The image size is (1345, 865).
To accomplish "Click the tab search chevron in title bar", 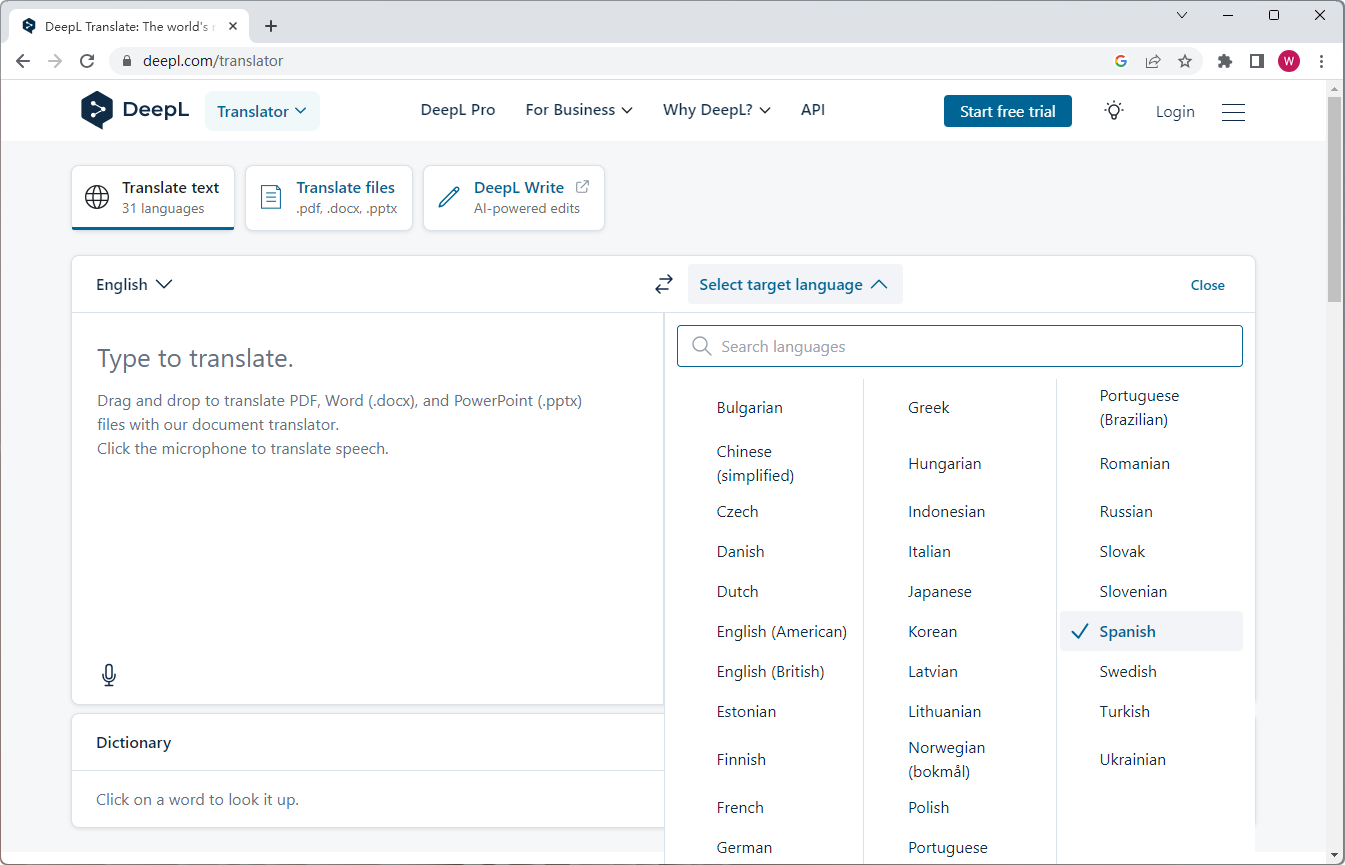I will pyautogui.click(x=1182, y=15).
